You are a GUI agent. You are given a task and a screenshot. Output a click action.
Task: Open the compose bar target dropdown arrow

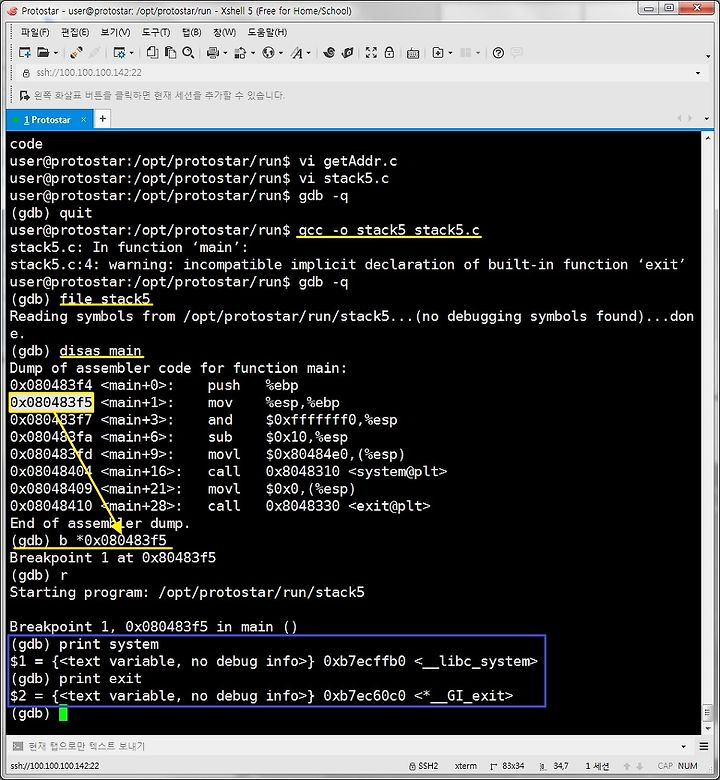coord(683,746)
